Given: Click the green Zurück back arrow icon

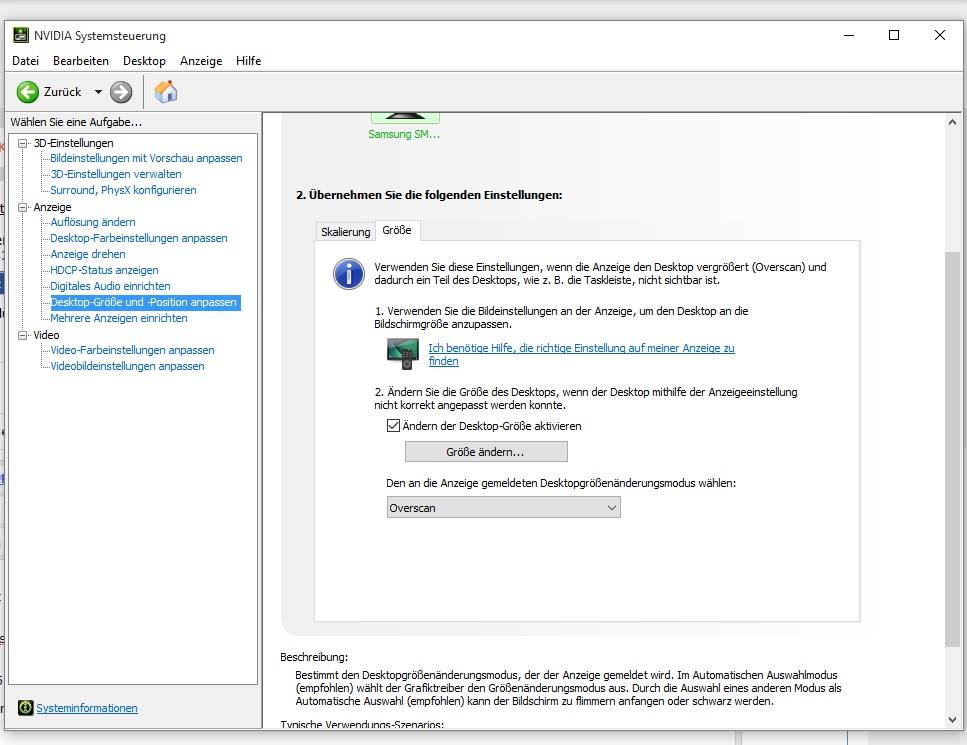Looking at the screenshot, I should 27,92.
